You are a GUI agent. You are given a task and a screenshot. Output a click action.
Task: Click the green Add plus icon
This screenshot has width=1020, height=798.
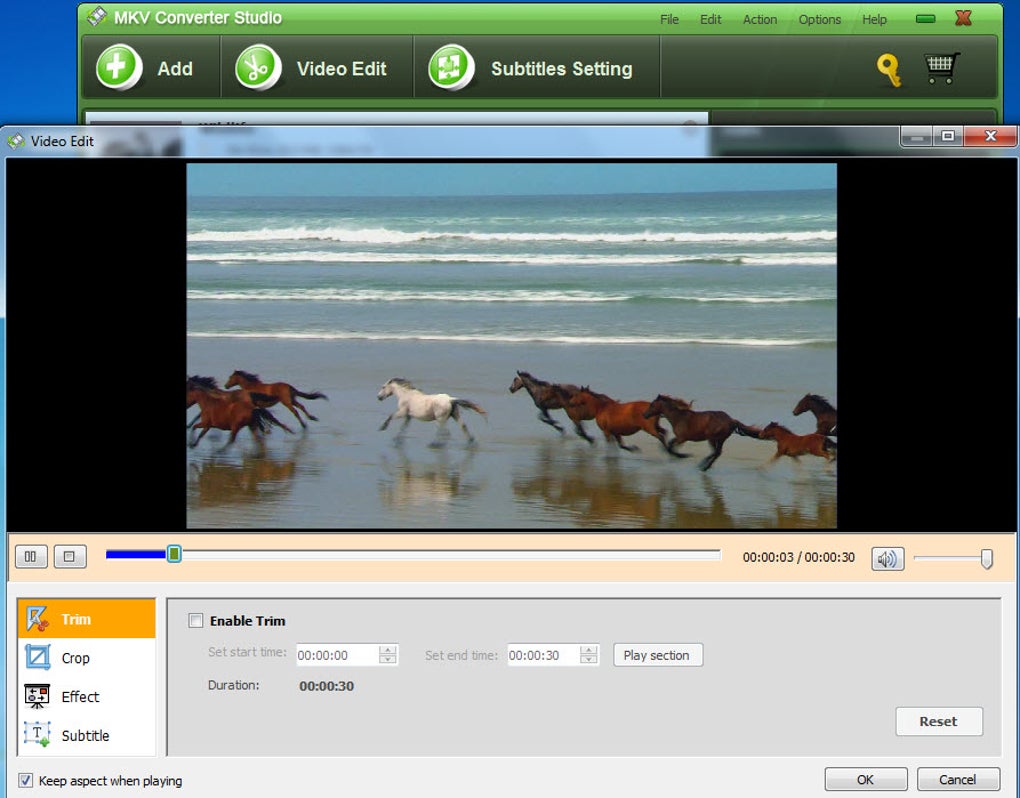[118, 67]
